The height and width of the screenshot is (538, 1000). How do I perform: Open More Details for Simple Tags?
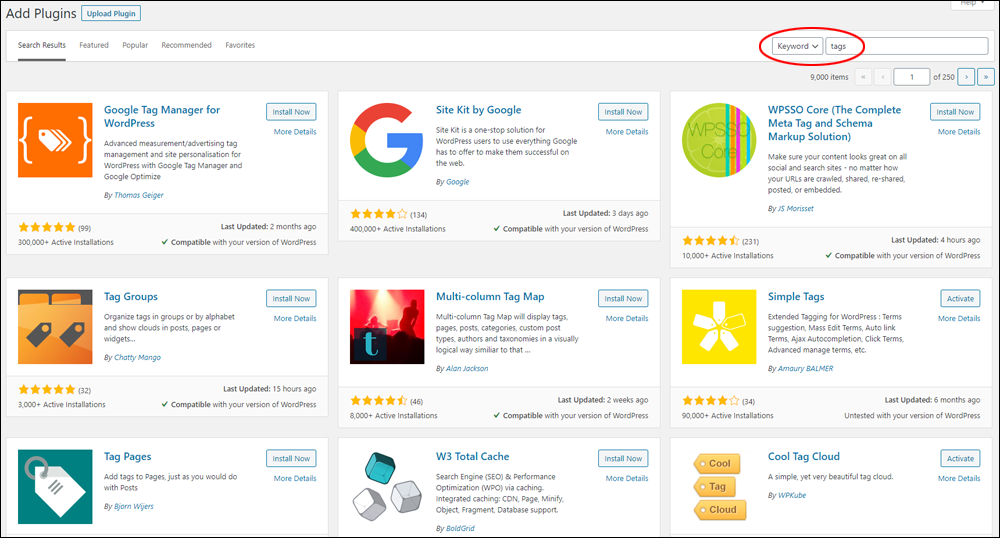[x=959, y=319]
